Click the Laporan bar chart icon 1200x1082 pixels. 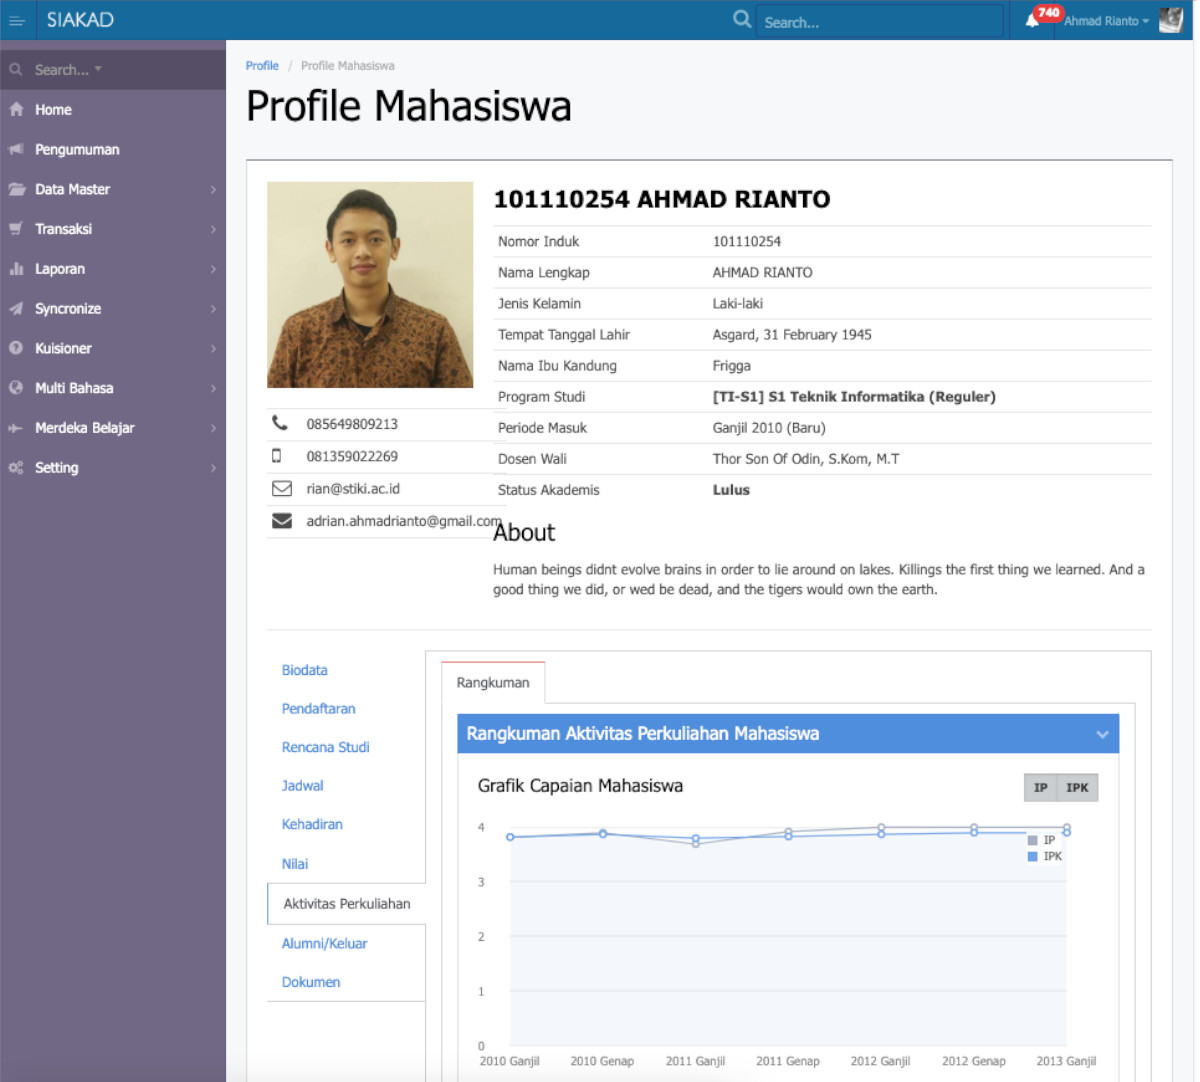16,269
